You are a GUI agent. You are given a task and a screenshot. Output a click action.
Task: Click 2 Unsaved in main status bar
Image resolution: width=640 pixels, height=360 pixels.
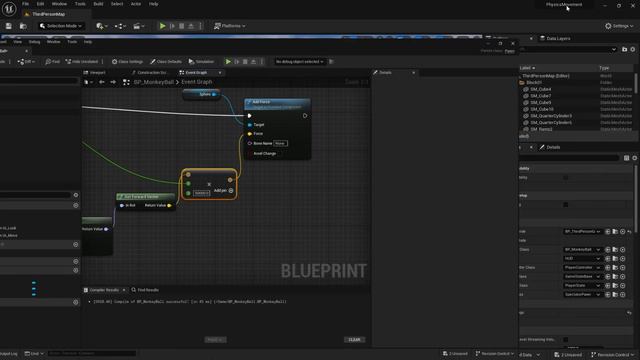click(x=568, y=355)
